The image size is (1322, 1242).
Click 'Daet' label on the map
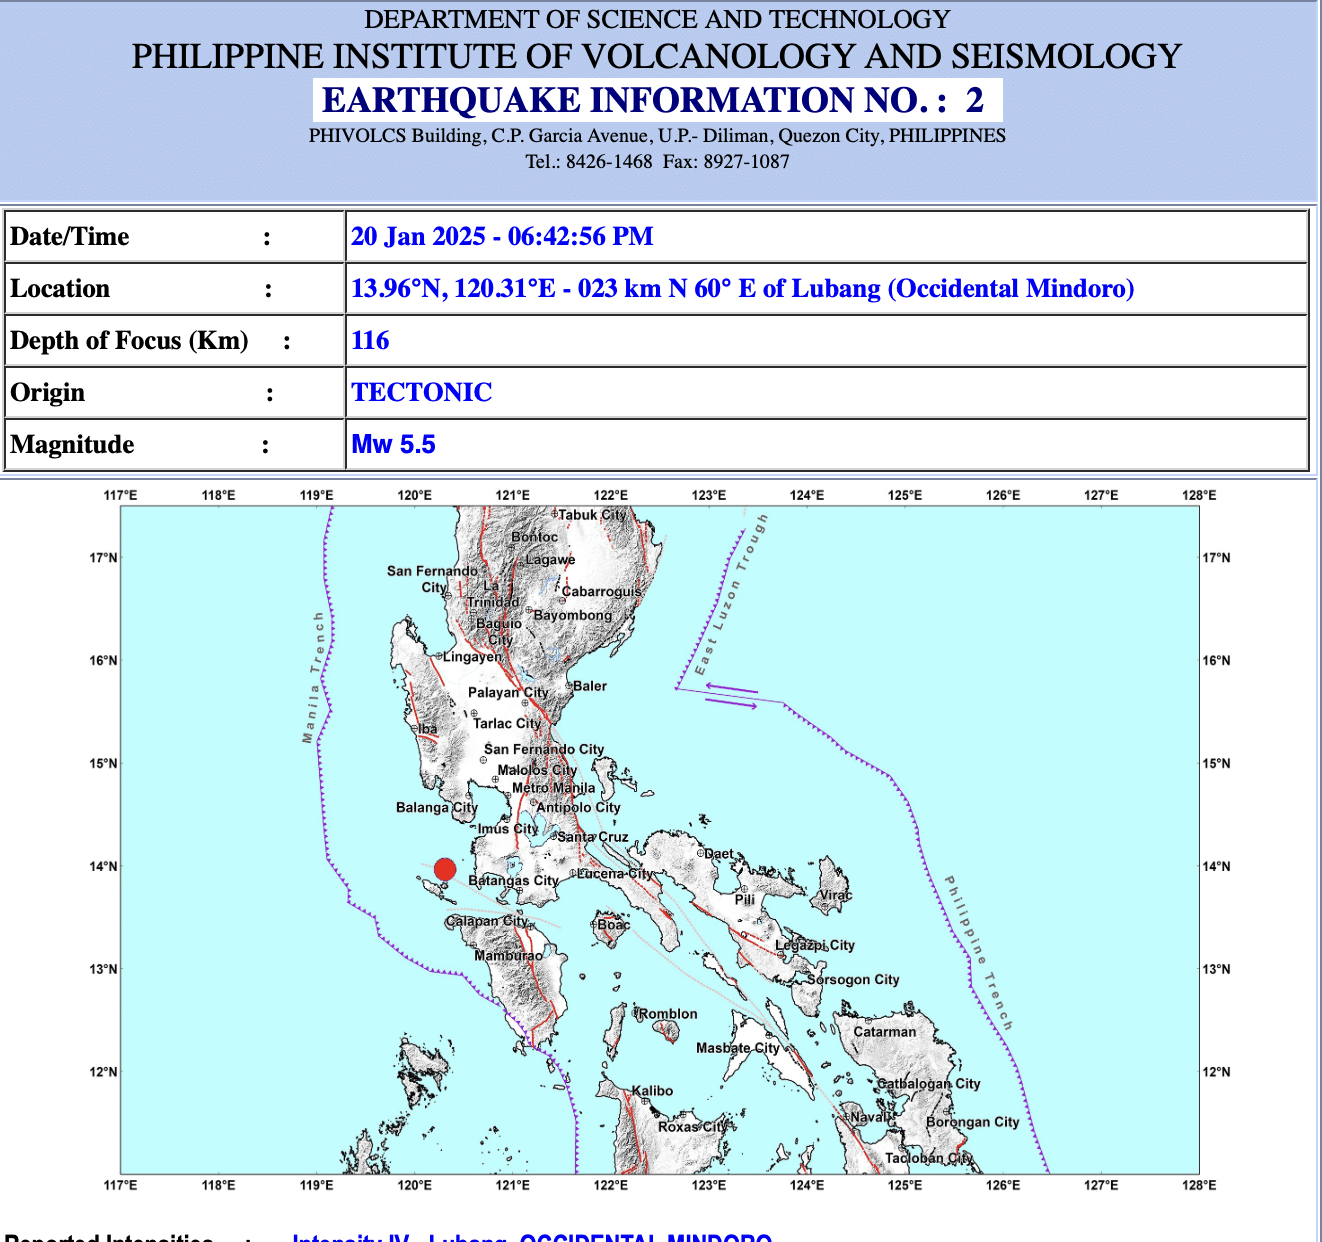coord(719,854)
